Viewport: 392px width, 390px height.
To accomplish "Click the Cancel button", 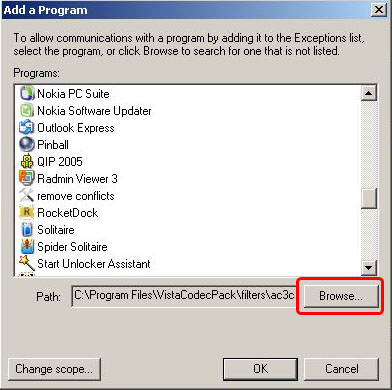I will 341,369.
